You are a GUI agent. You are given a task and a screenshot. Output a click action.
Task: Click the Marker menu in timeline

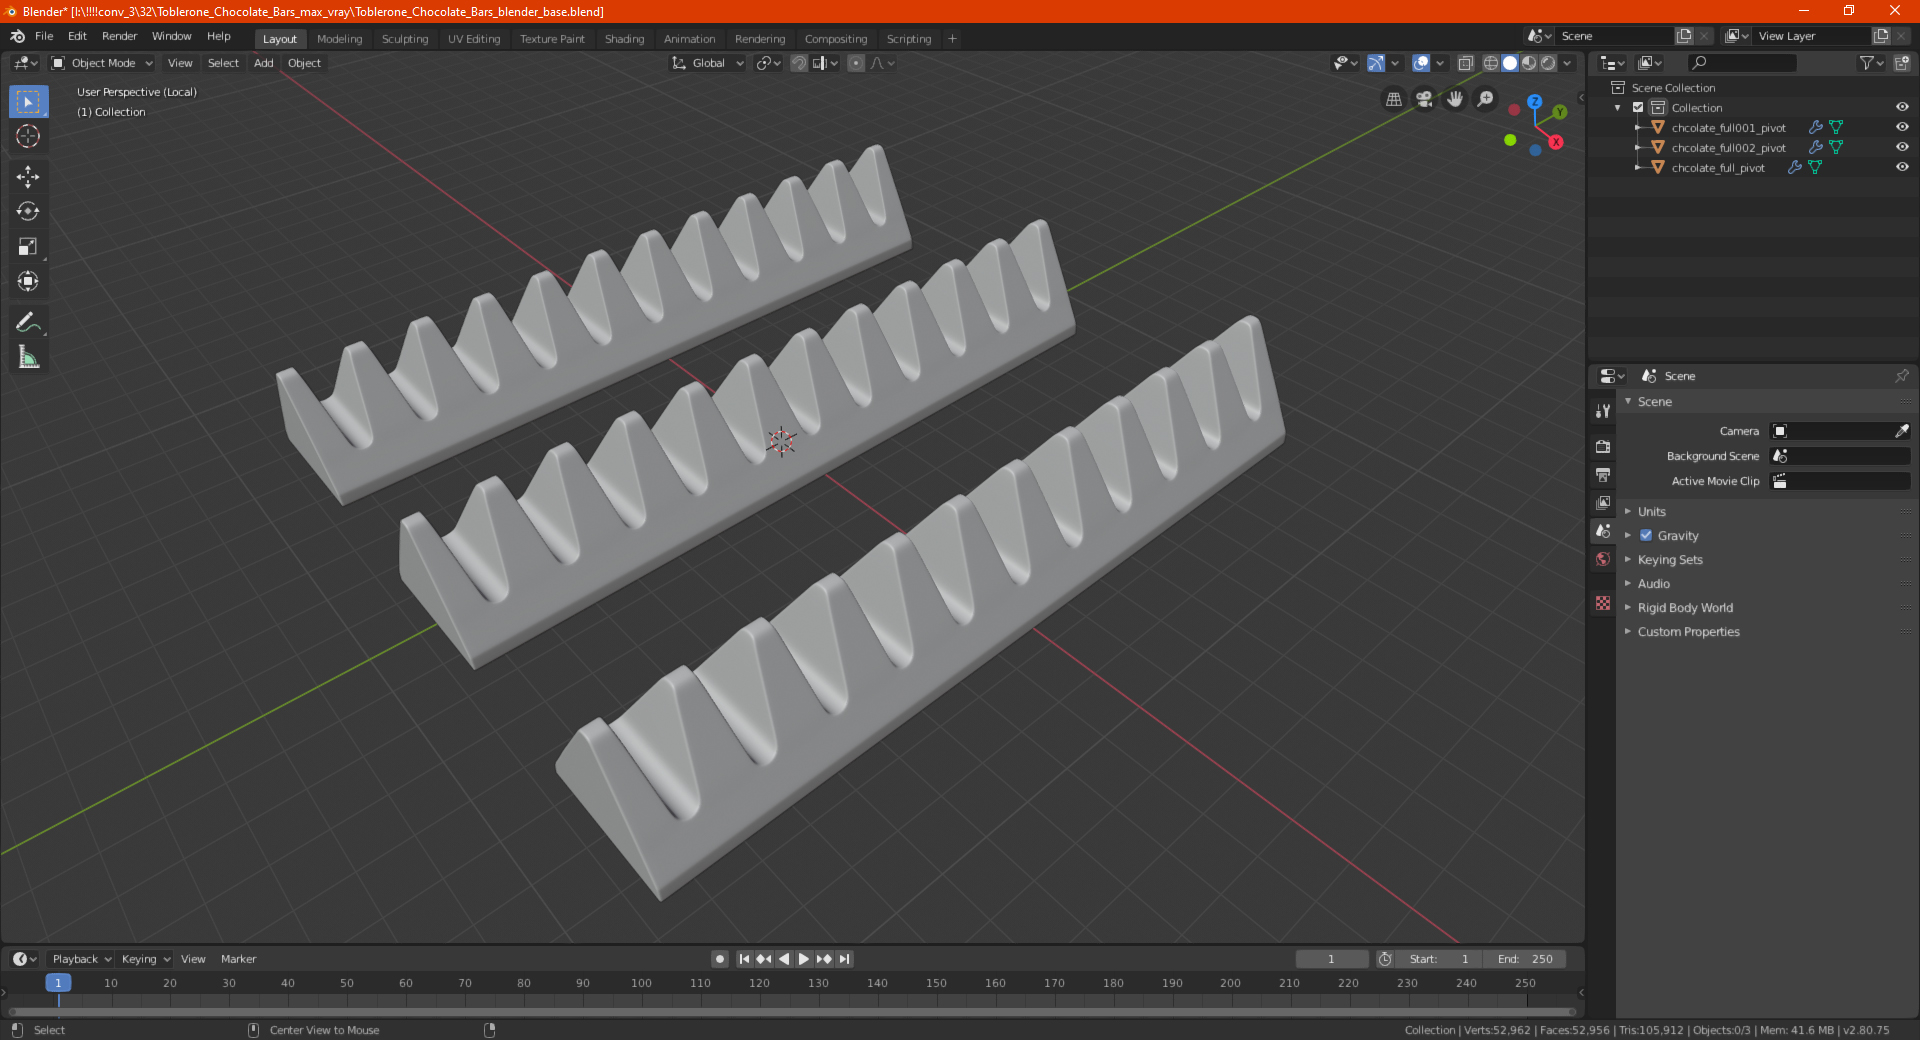coord(238,959)
